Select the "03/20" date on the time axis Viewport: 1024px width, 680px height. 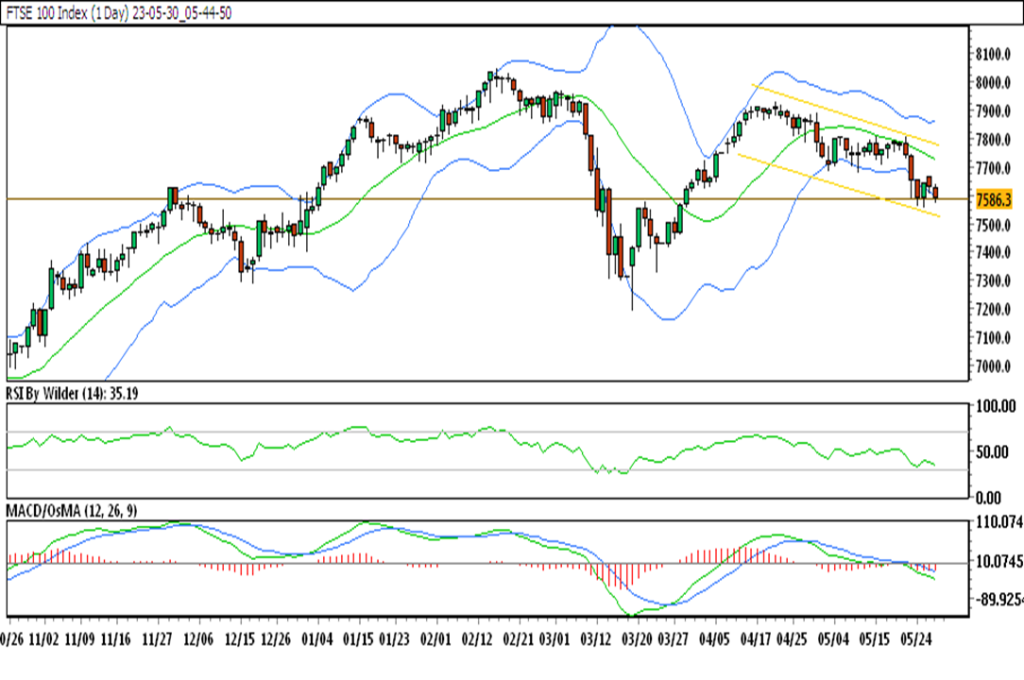coord(636,639)
